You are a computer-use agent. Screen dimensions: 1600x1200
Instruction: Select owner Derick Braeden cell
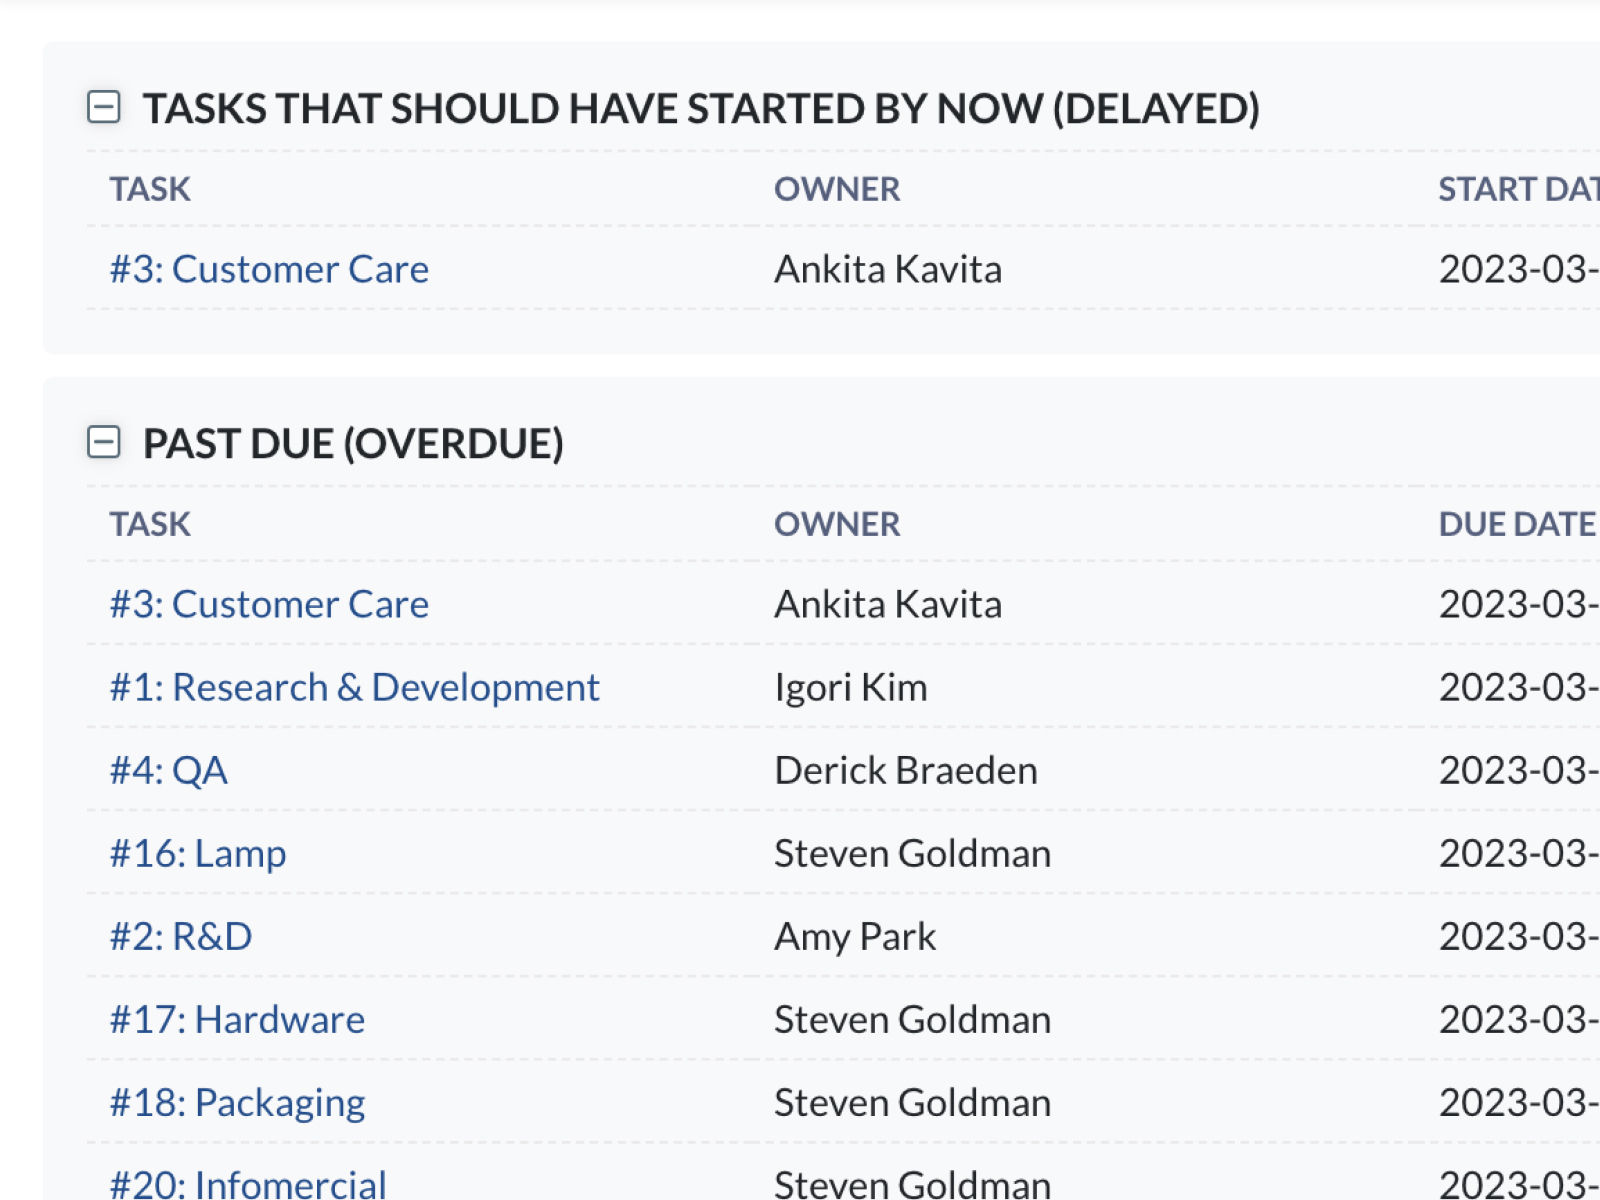[906, 770]
